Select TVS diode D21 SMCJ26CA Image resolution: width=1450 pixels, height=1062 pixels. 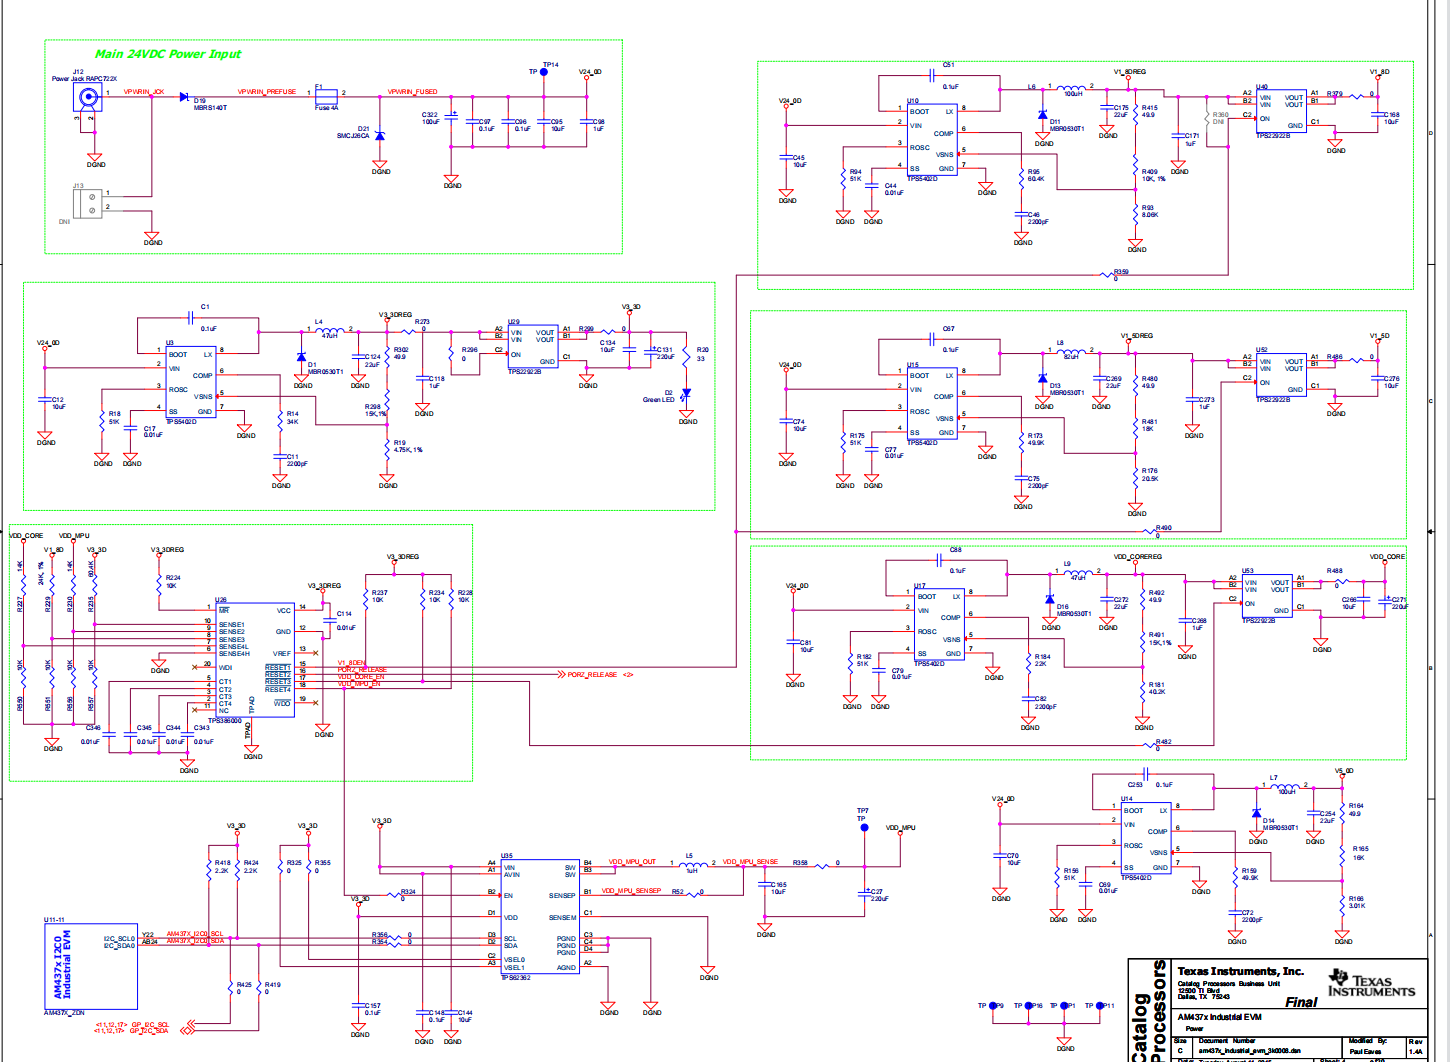tap(380, 136)
